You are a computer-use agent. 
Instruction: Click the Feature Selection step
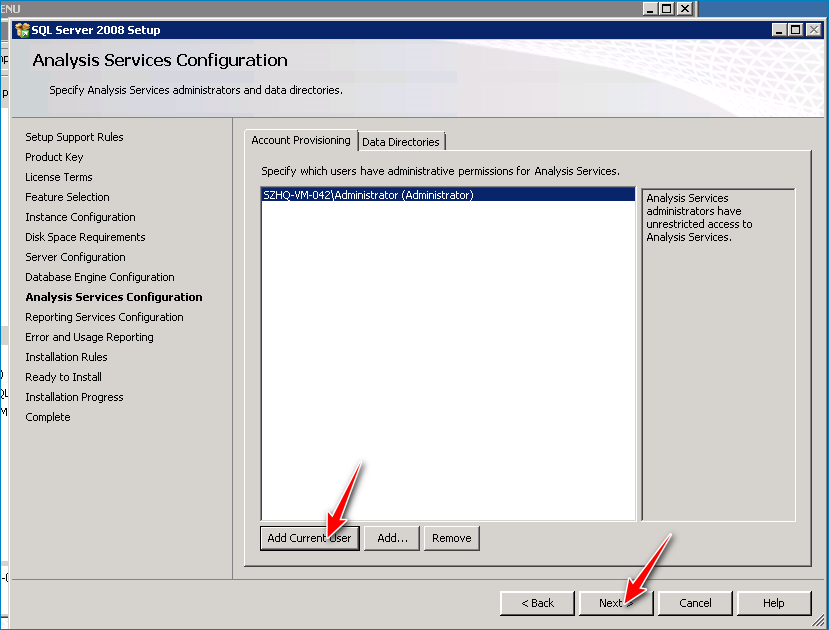pyautogui.click(x=67, y=197)
